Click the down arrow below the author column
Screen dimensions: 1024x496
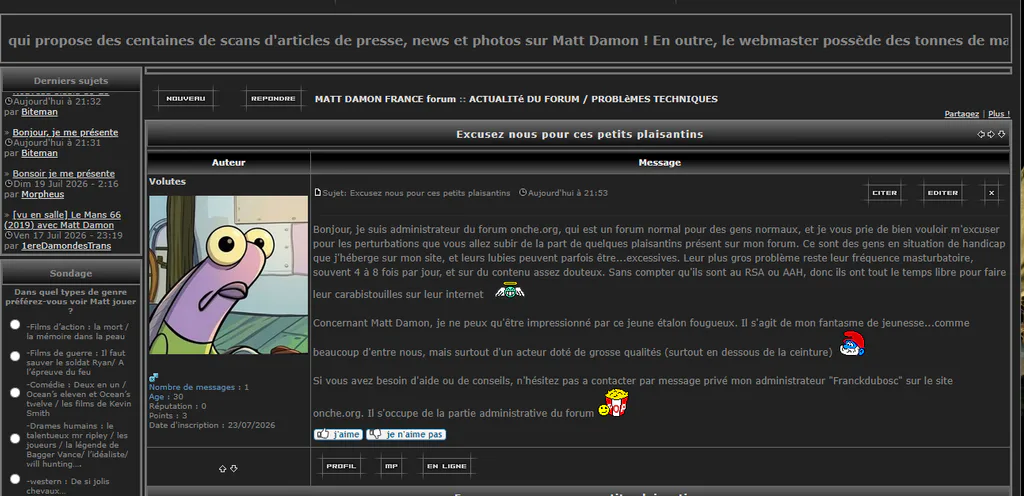234,469
